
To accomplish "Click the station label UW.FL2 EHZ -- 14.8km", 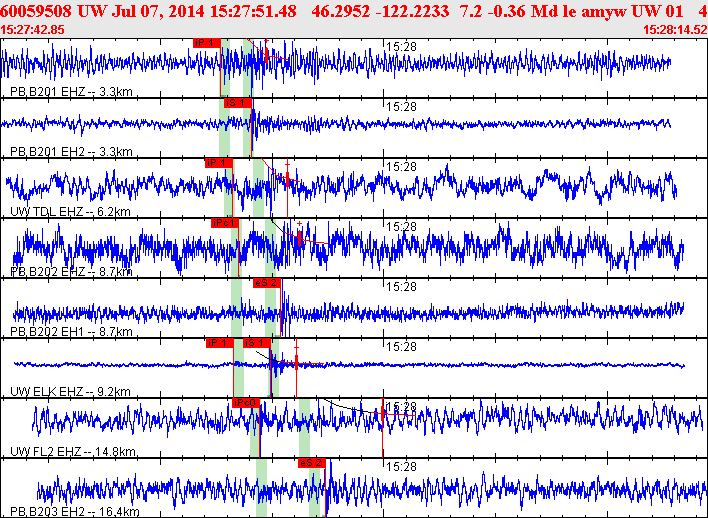I will click(73, 451).
